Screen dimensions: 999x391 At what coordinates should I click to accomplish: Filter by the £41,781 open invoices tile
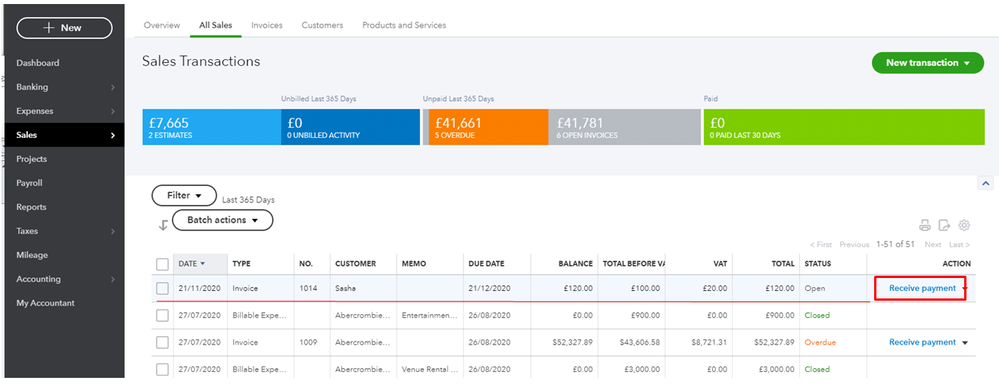[623, 127]
